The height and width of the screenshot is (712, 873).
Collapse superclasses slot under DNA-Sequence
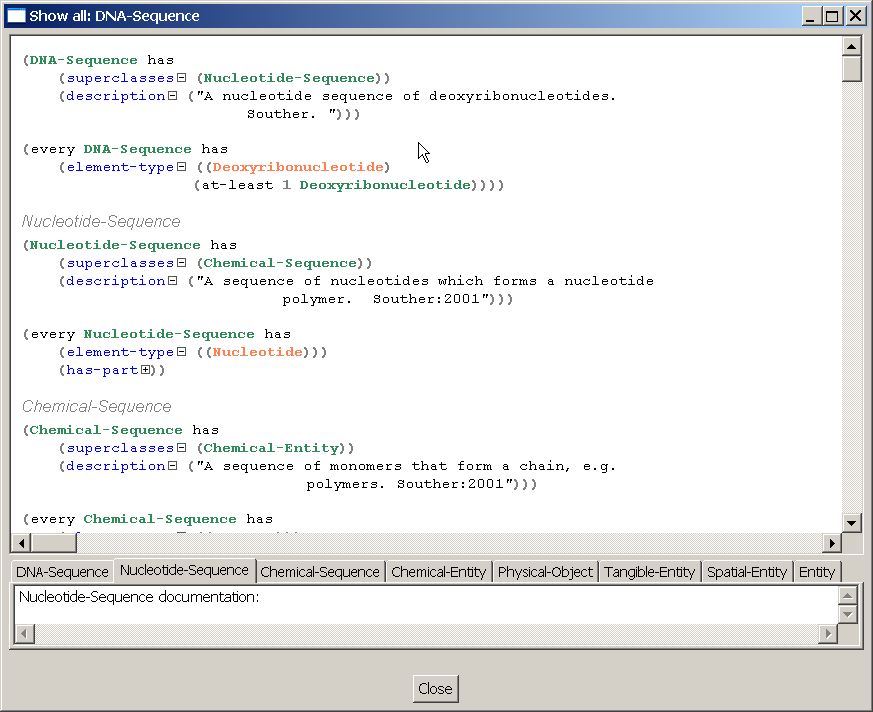[182, 78]
